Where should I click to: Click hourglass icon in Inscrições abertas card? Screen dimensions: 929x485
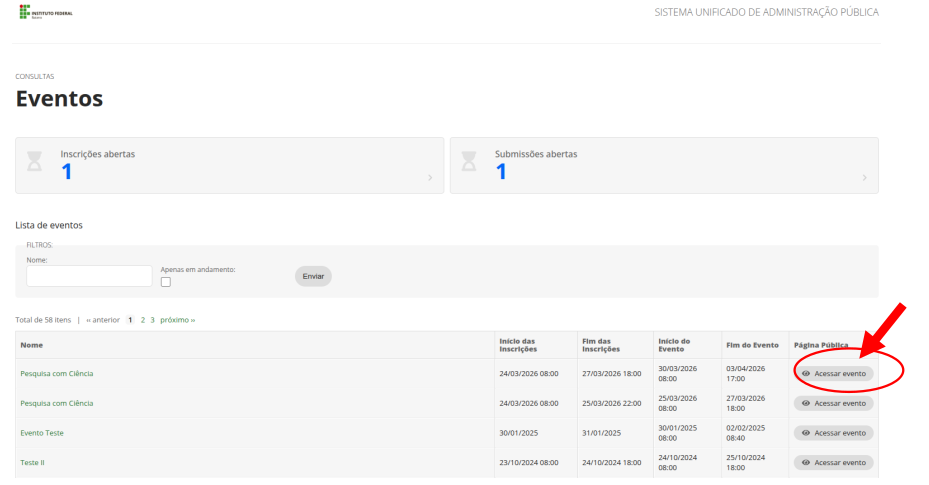click(x=34, y=161)
